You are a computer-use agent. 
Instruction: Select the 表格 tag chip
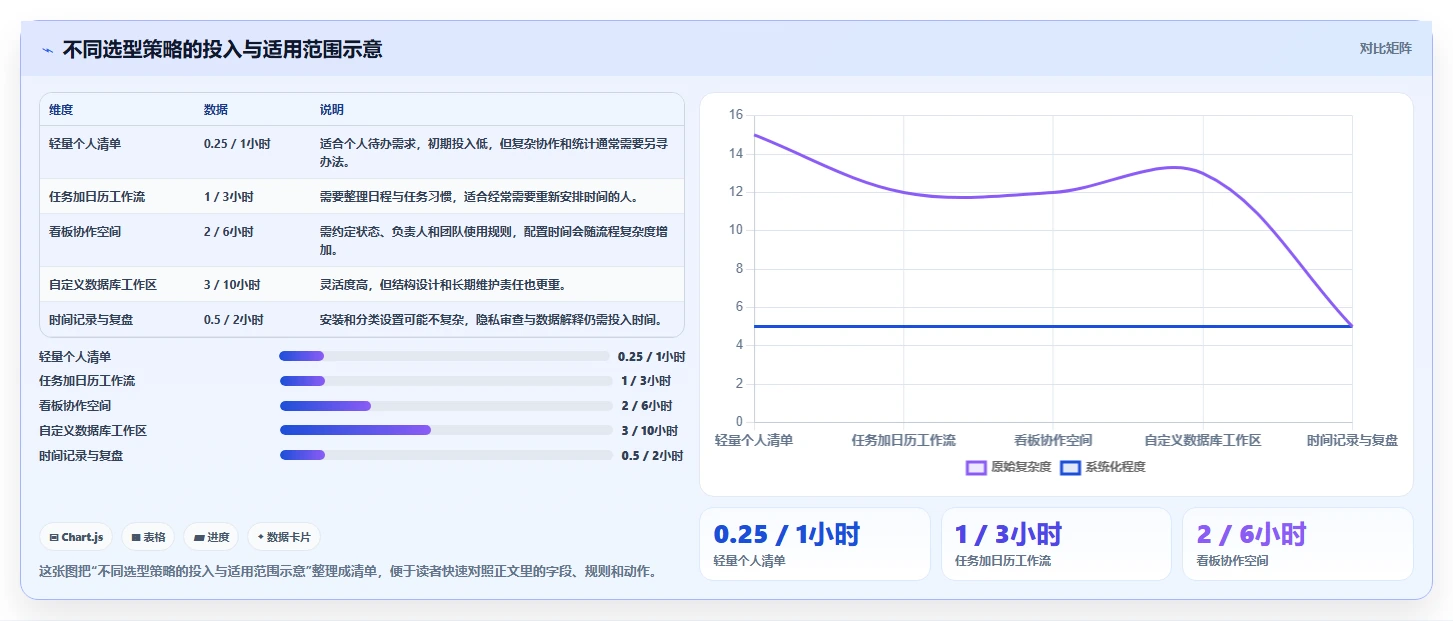pyautogui.click(x=148, y=537)
